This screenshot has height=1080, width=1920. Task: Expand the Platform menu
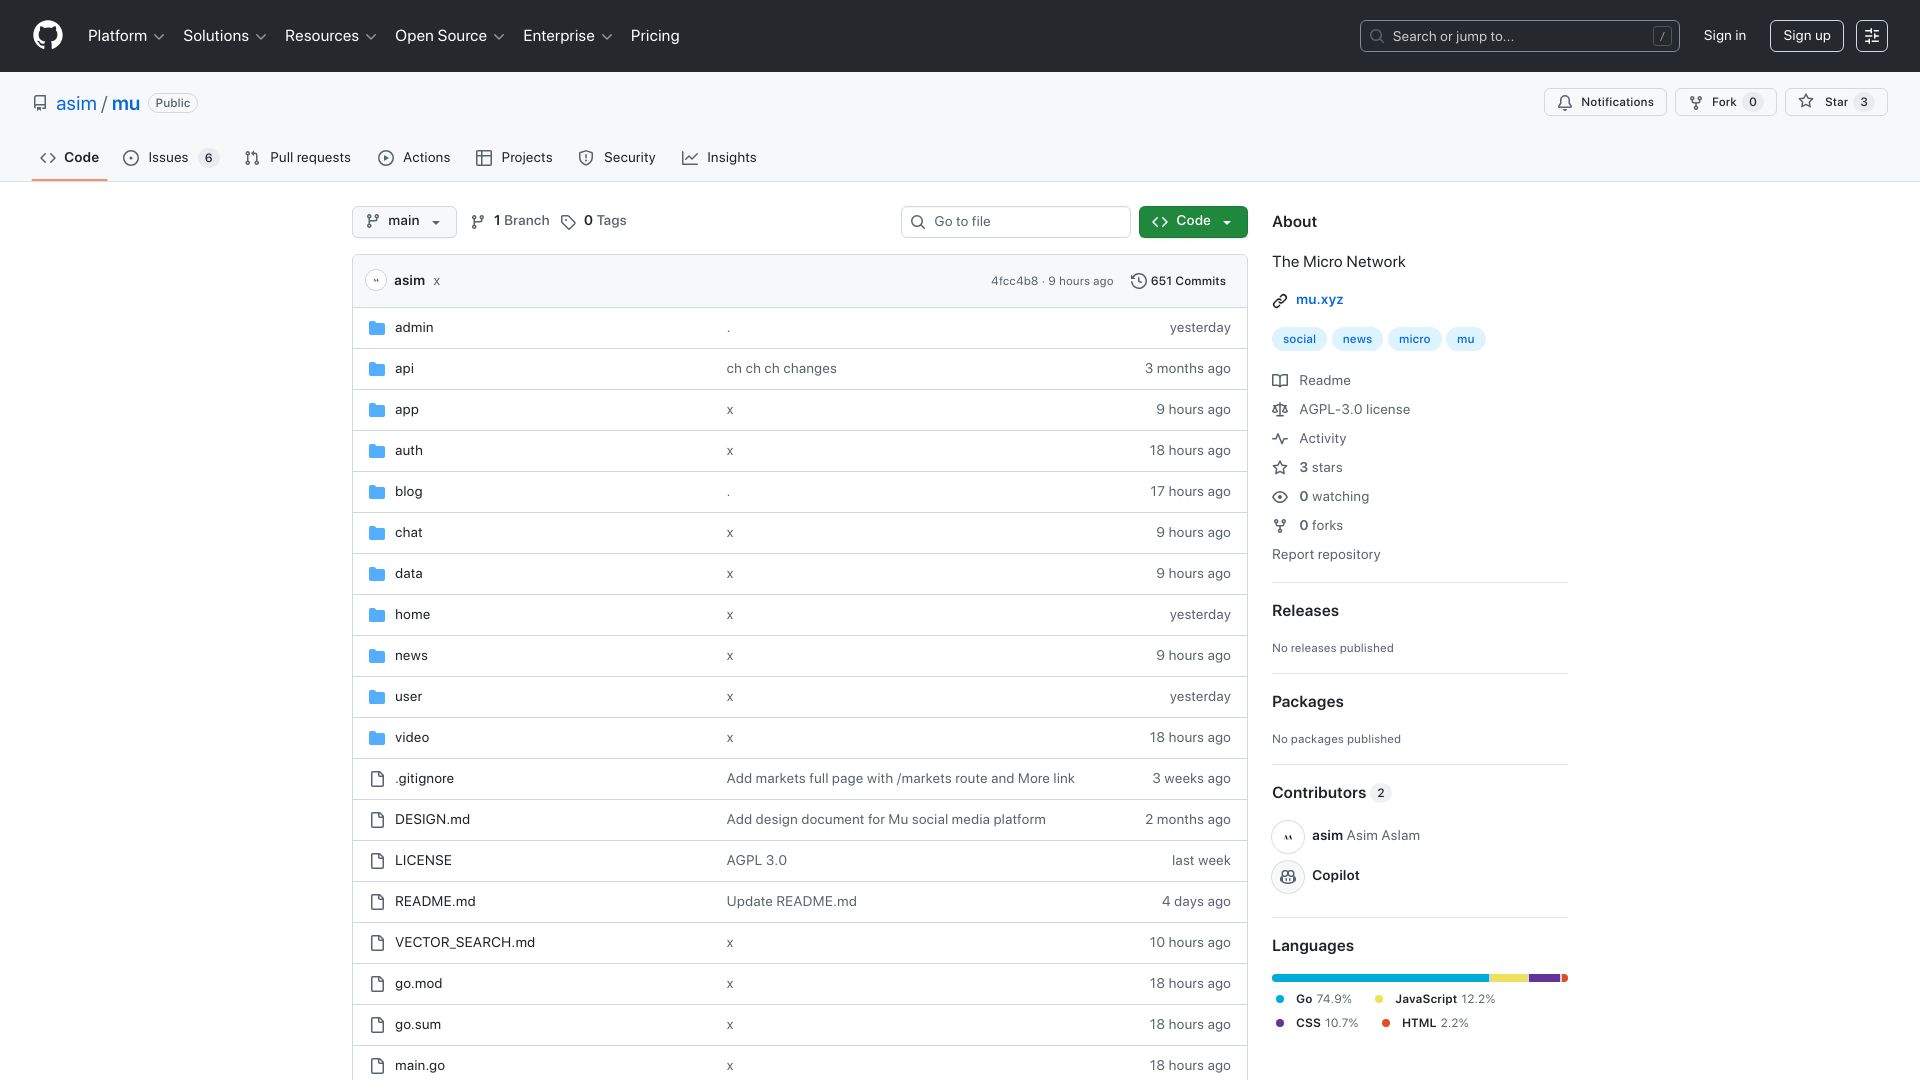click(x=126, y=36)
